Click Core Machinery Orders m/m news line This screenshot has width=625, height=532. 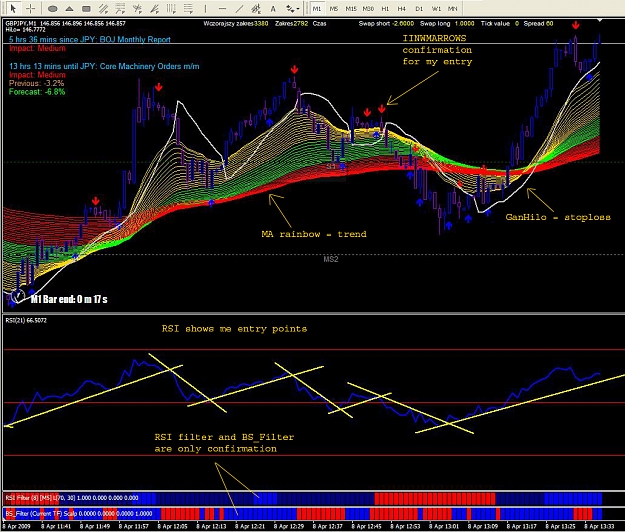coord(104,66)
